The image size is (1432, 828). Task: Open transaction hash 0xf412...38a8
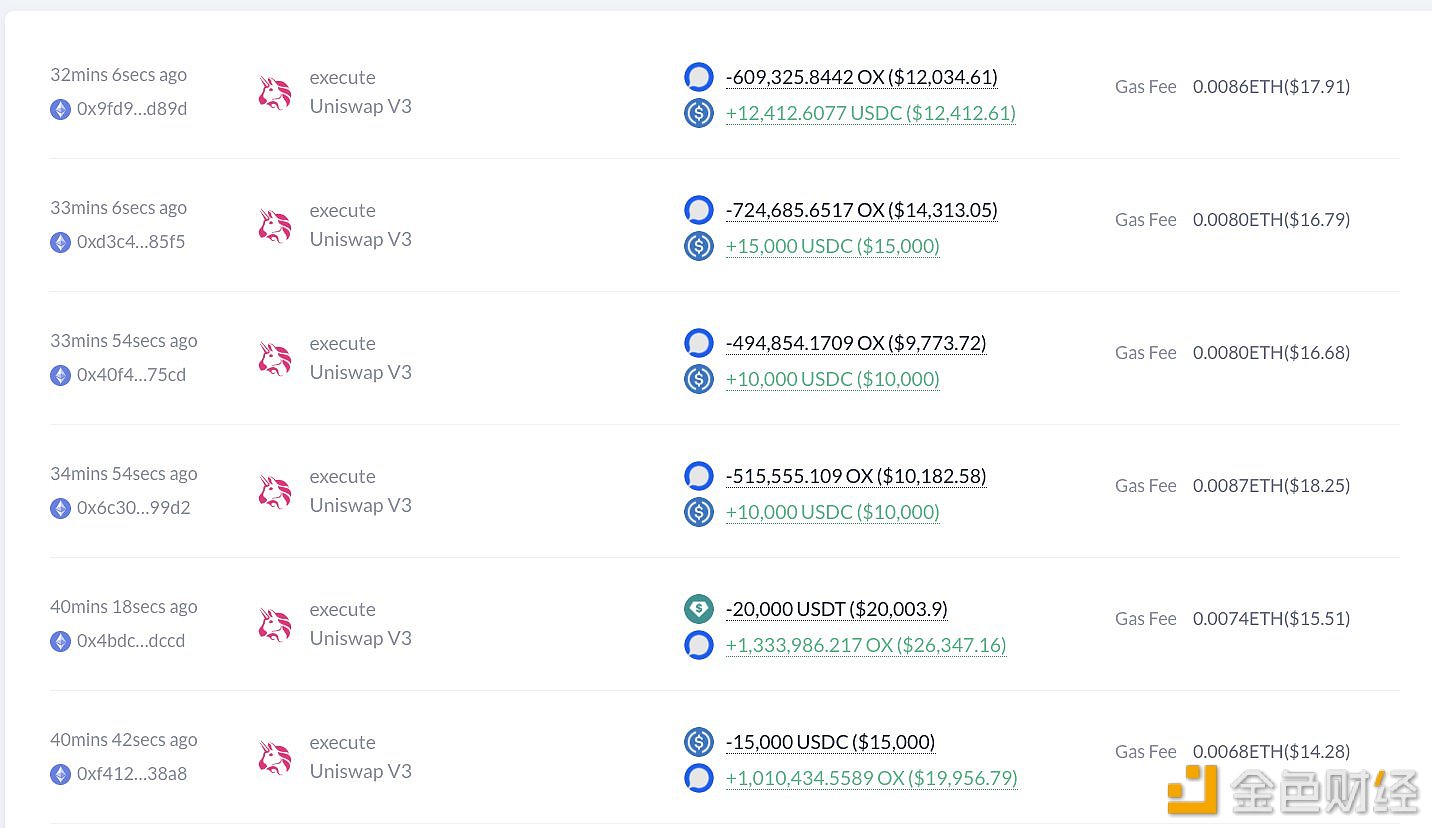tap(132, 774)
